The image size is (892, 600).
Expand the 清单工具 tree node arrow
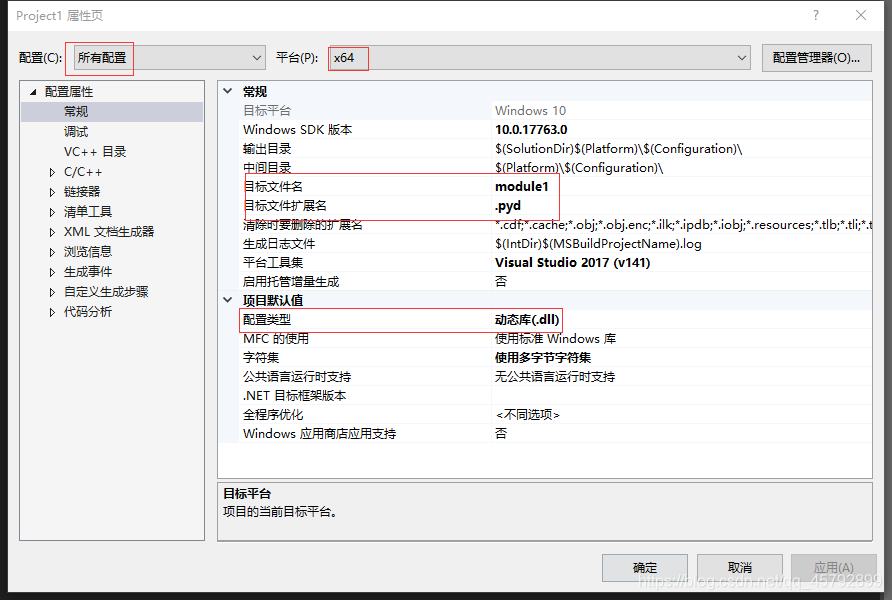pos(52,212)
